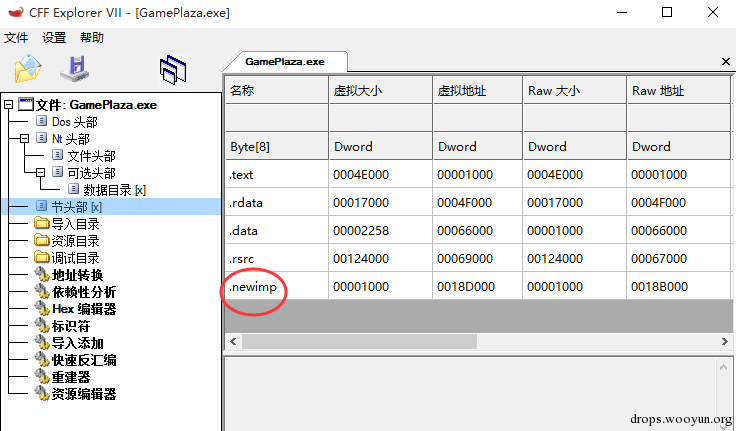Click 可选头部 page icon

coord(57,172)
